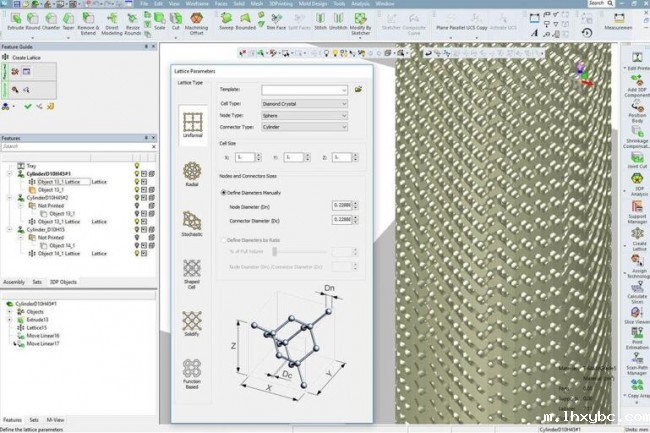Collapse Not Printed under Cylinder_D10H15

(20, 237)
